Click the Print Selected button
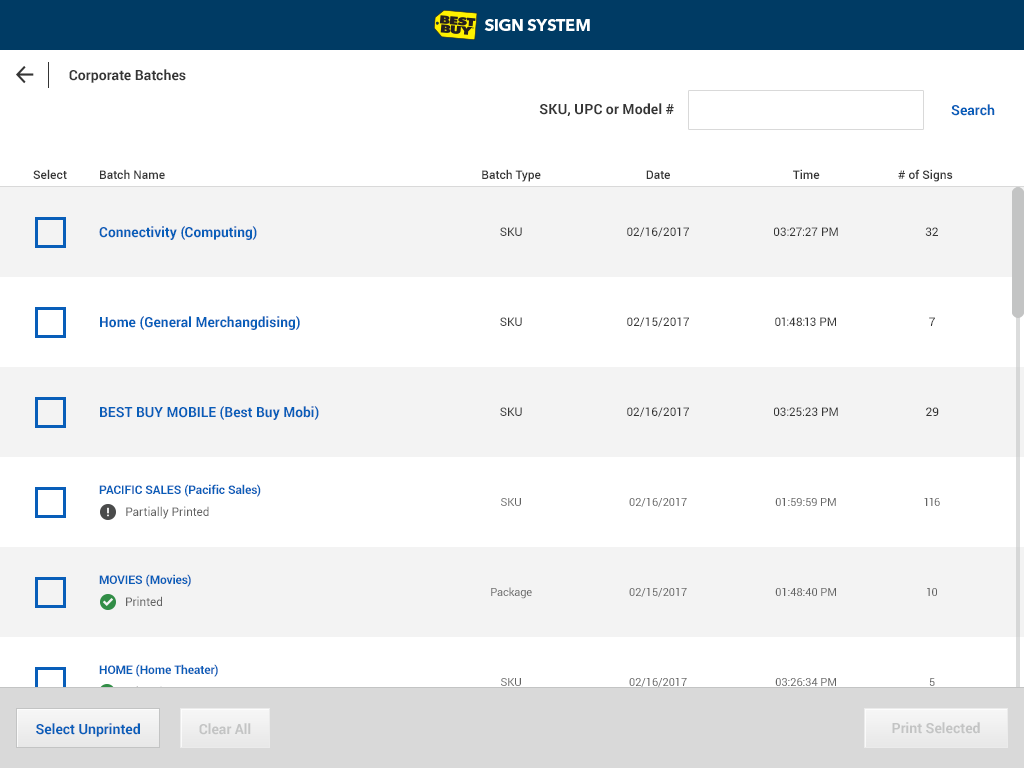This screenshot has height=768, width=1024. point(936,728)
